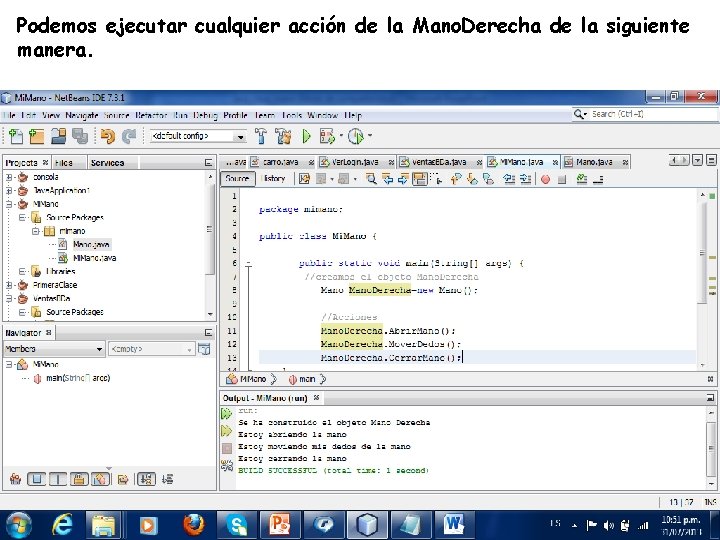Viewport: 720px width, 540px height.
Task: Click the New Project toolbar icon
Action: point(37,136)
